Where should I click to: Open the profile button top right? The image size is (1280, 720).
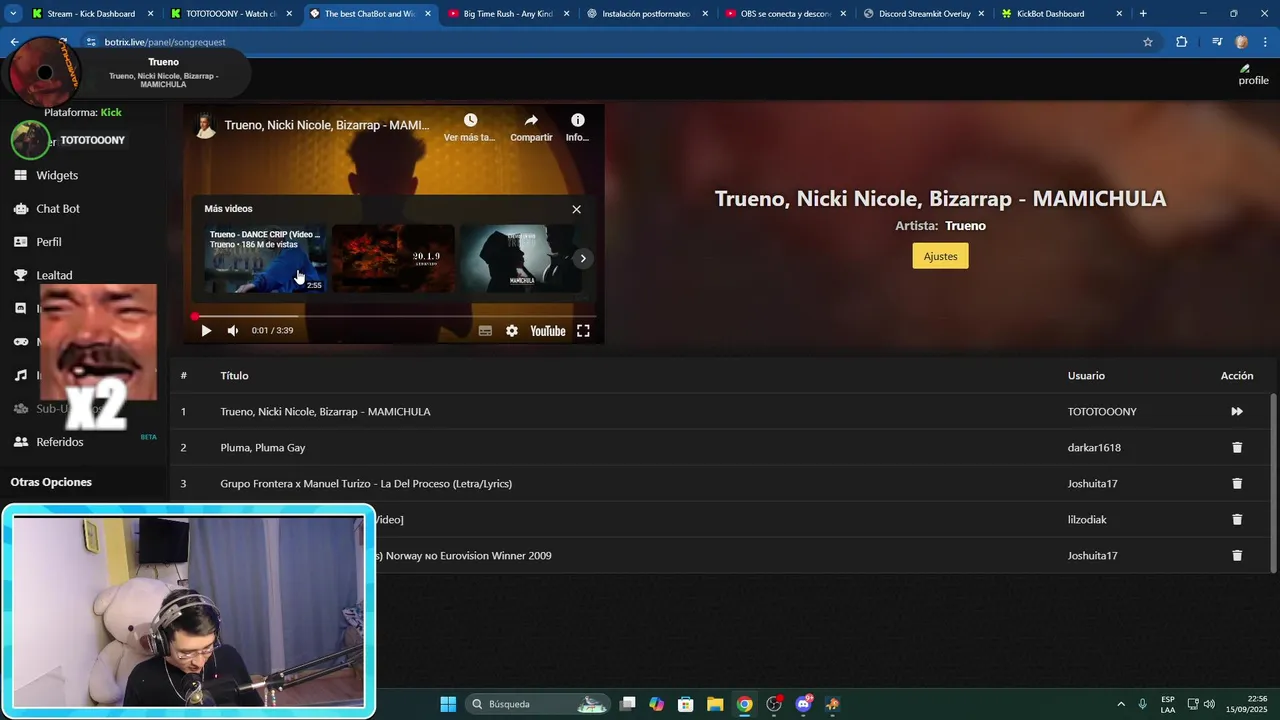pos(1253,75)
